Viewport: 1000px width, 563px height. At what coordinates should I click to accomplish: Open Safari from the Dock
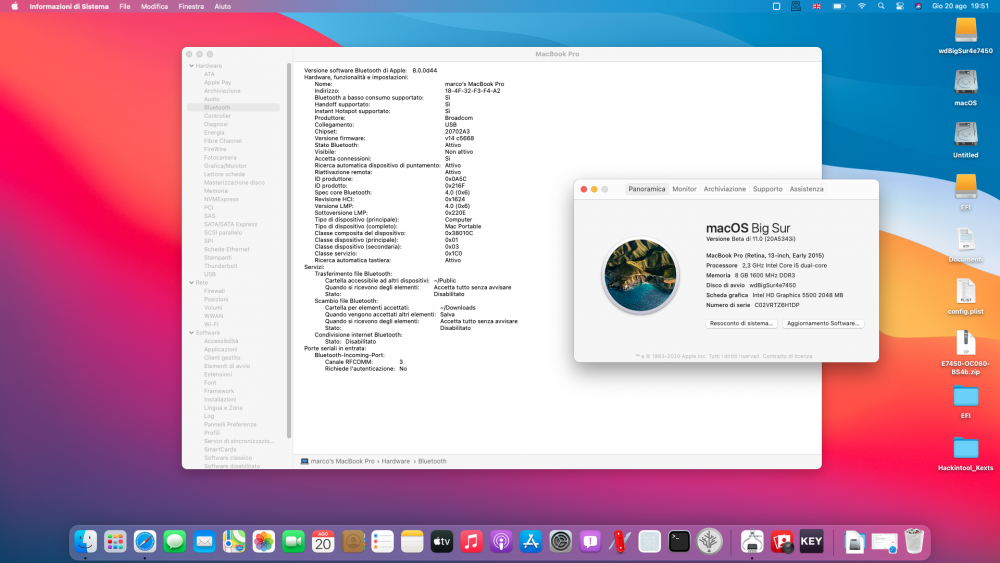coord(145,542)
